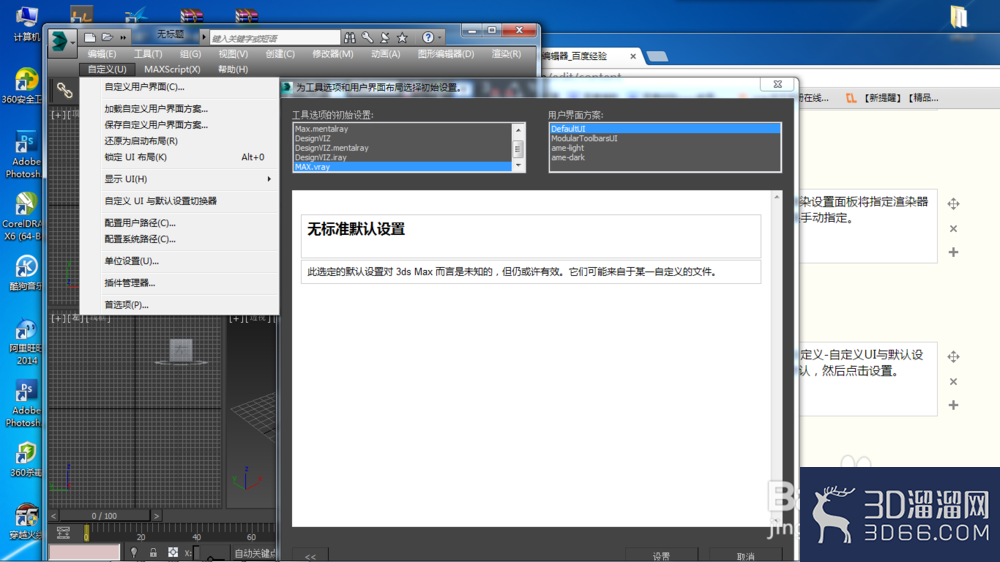Open the 3ds Max application logo menu
1000x562 pixels.
tap(61, 42)
